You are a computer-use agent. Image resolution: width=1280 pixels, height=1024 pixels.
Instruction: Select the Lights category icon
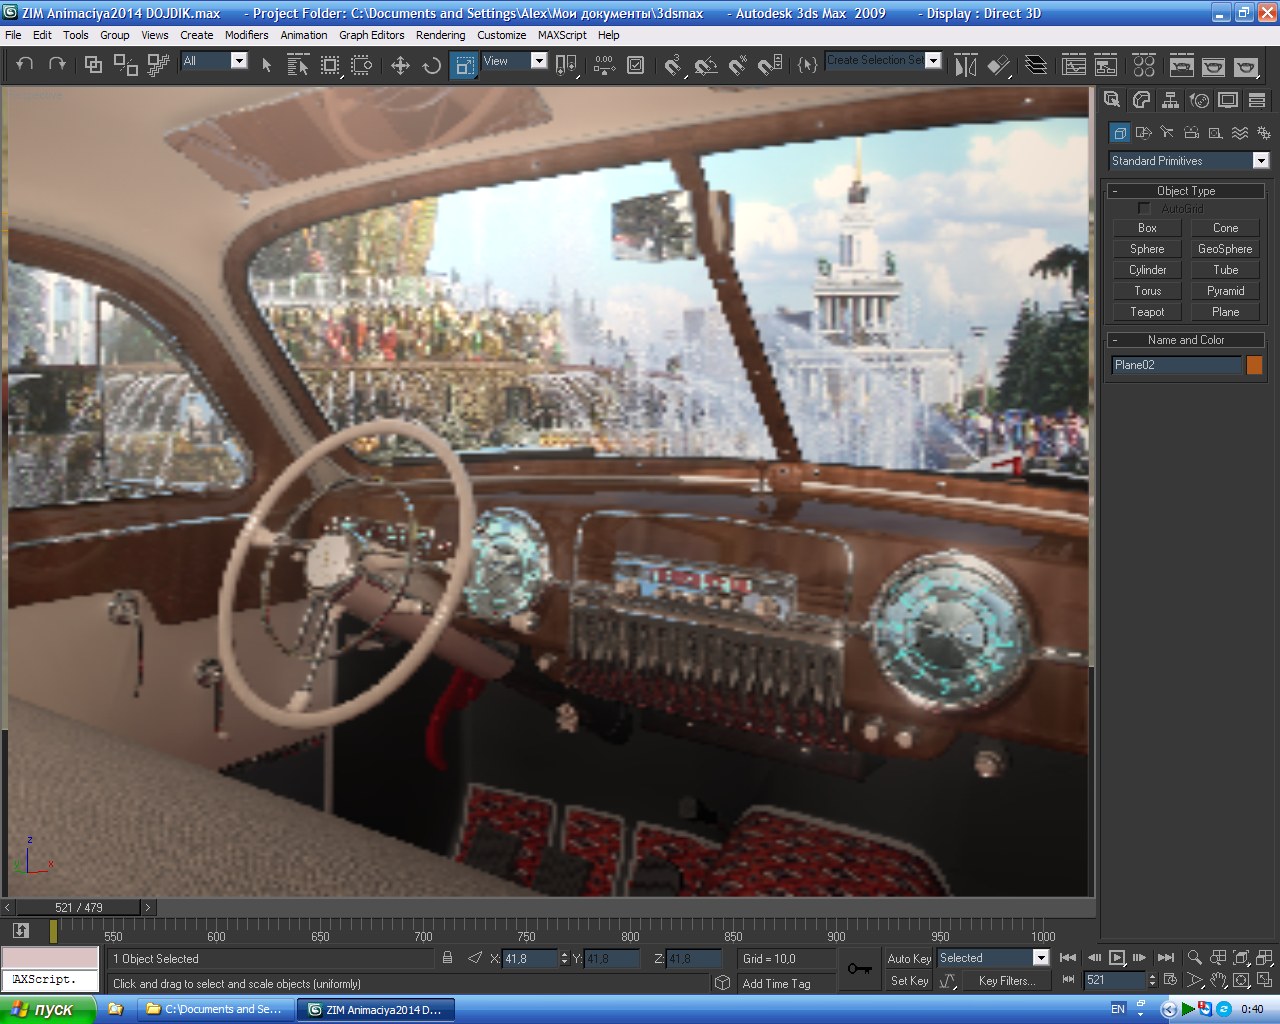pos(1167,132)
